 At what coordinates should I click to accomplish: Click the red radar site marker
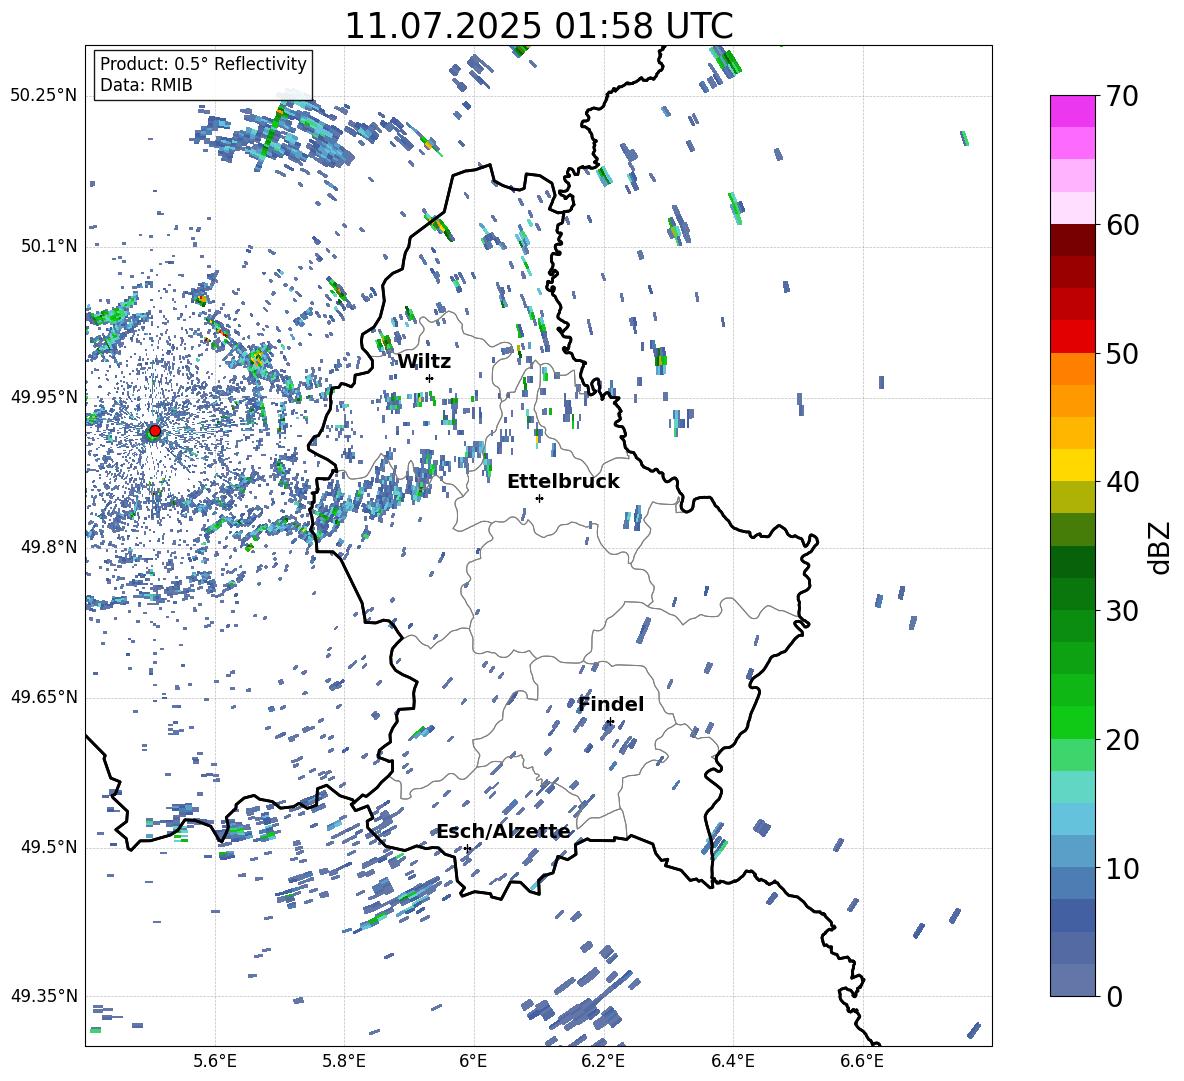155,431
